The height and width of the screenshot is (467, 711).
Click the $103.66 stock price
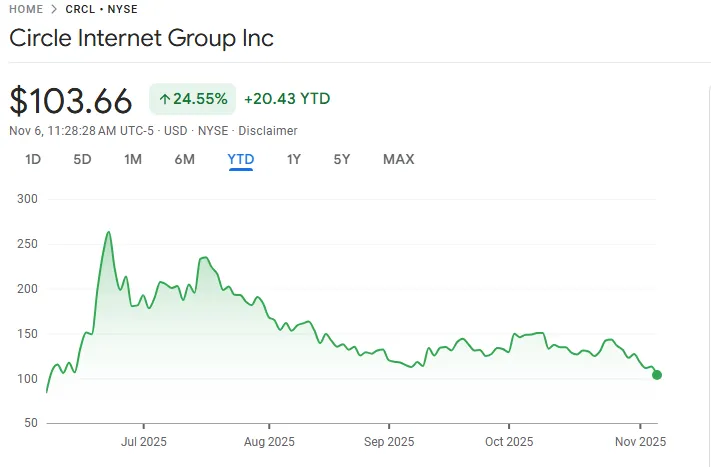coord(71,101)
